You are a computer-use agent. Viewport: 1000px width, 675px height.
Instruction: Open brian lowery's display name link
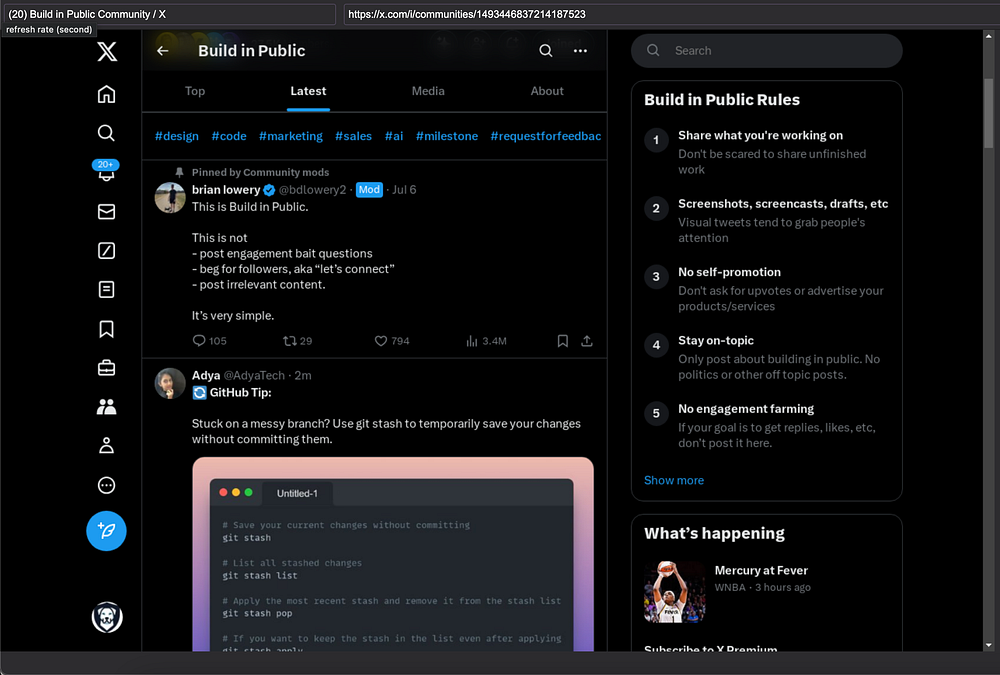[226, 189]
